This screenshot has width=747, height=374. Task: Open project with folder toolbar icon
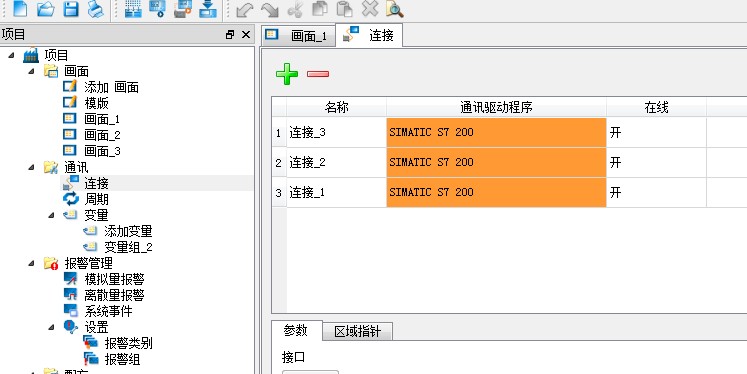pos(46,9)
